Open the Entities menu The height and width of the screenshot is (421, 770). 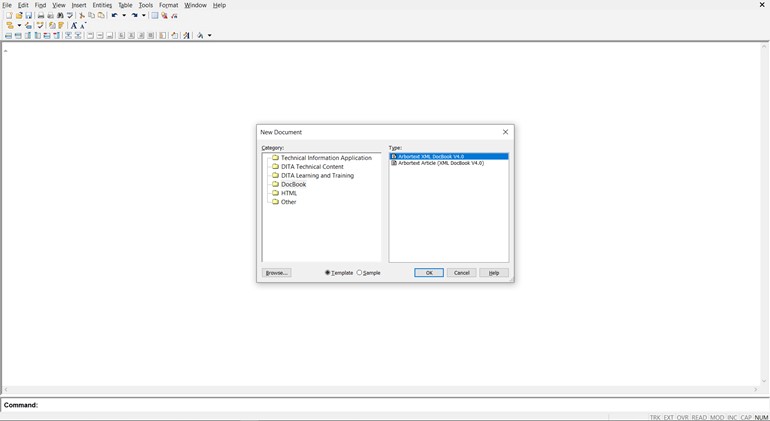(x=102, y=5)
